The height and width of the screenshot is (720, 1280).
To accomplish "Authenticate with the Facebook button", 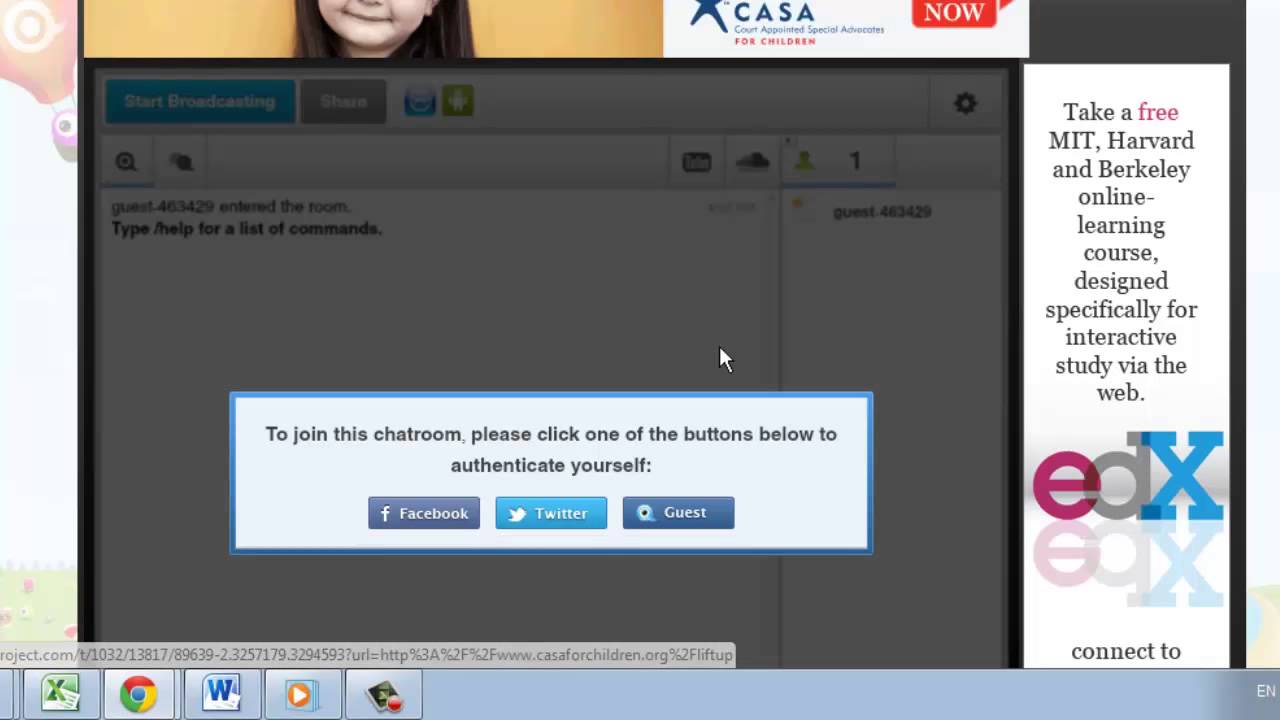I will [x=424, y=513].
